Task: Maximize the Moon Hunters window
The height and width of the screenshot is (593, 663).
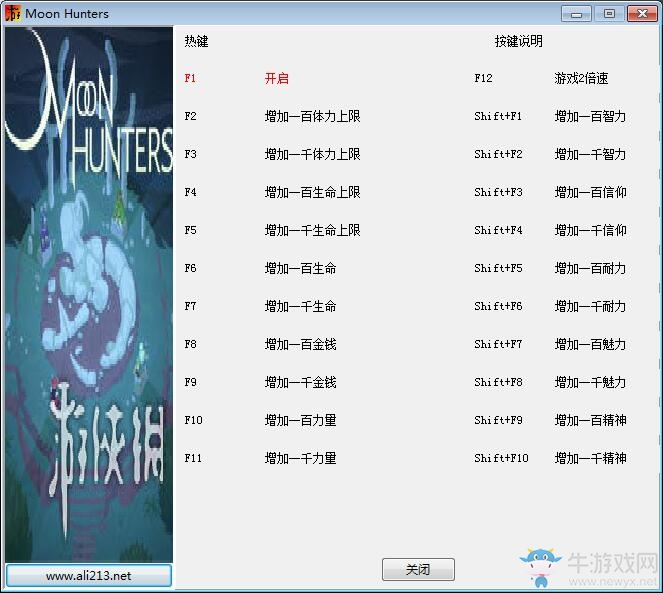Action: tap(609, 14)
